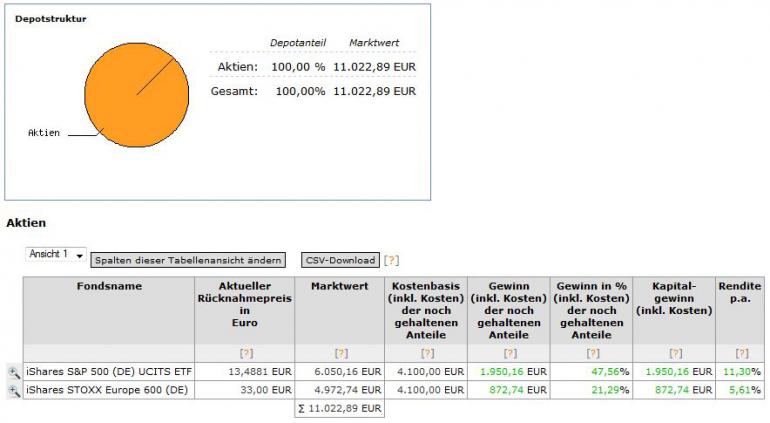
Task: Select iShares S&P 500 (DE) UCITS ETF name
Action: pyautogui.click(x=95, y=372)
